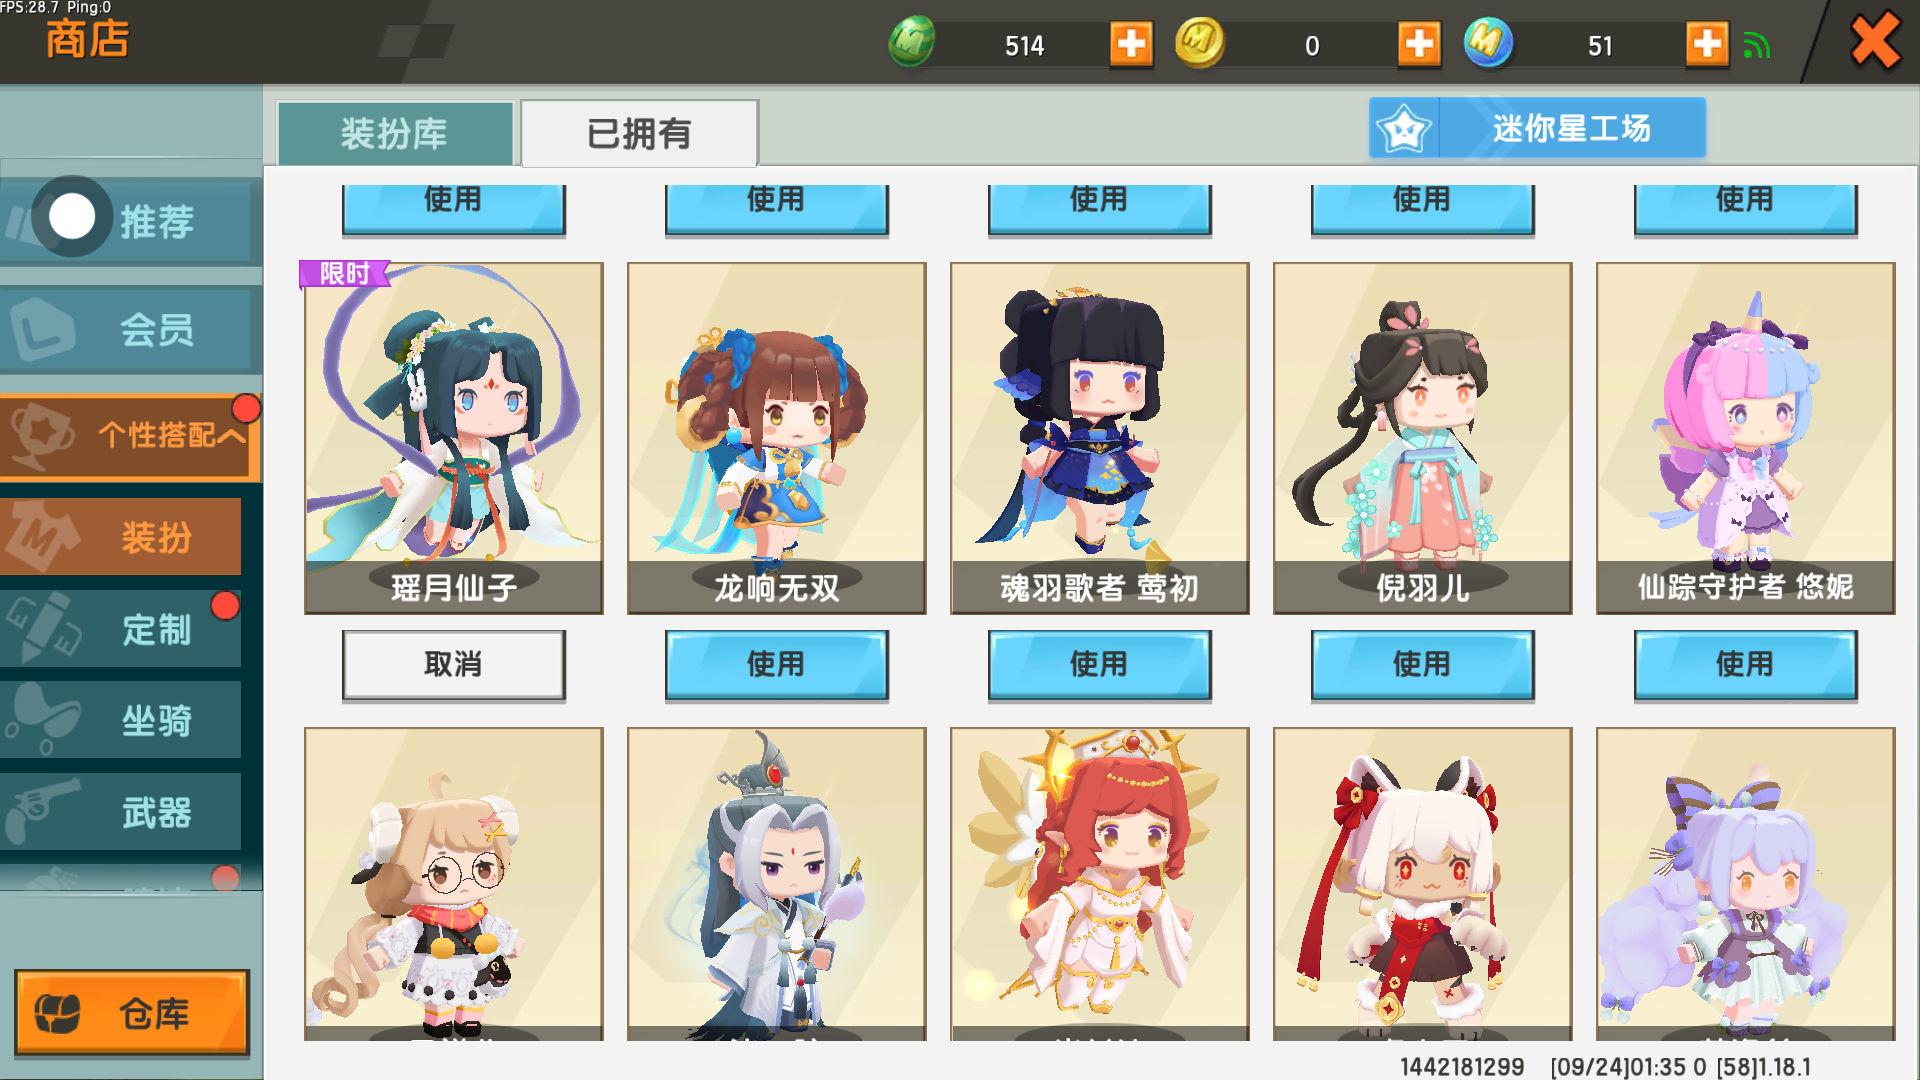Click the green mini bean currency icon
1920x1080 pixels.
(x=911, y=42)
